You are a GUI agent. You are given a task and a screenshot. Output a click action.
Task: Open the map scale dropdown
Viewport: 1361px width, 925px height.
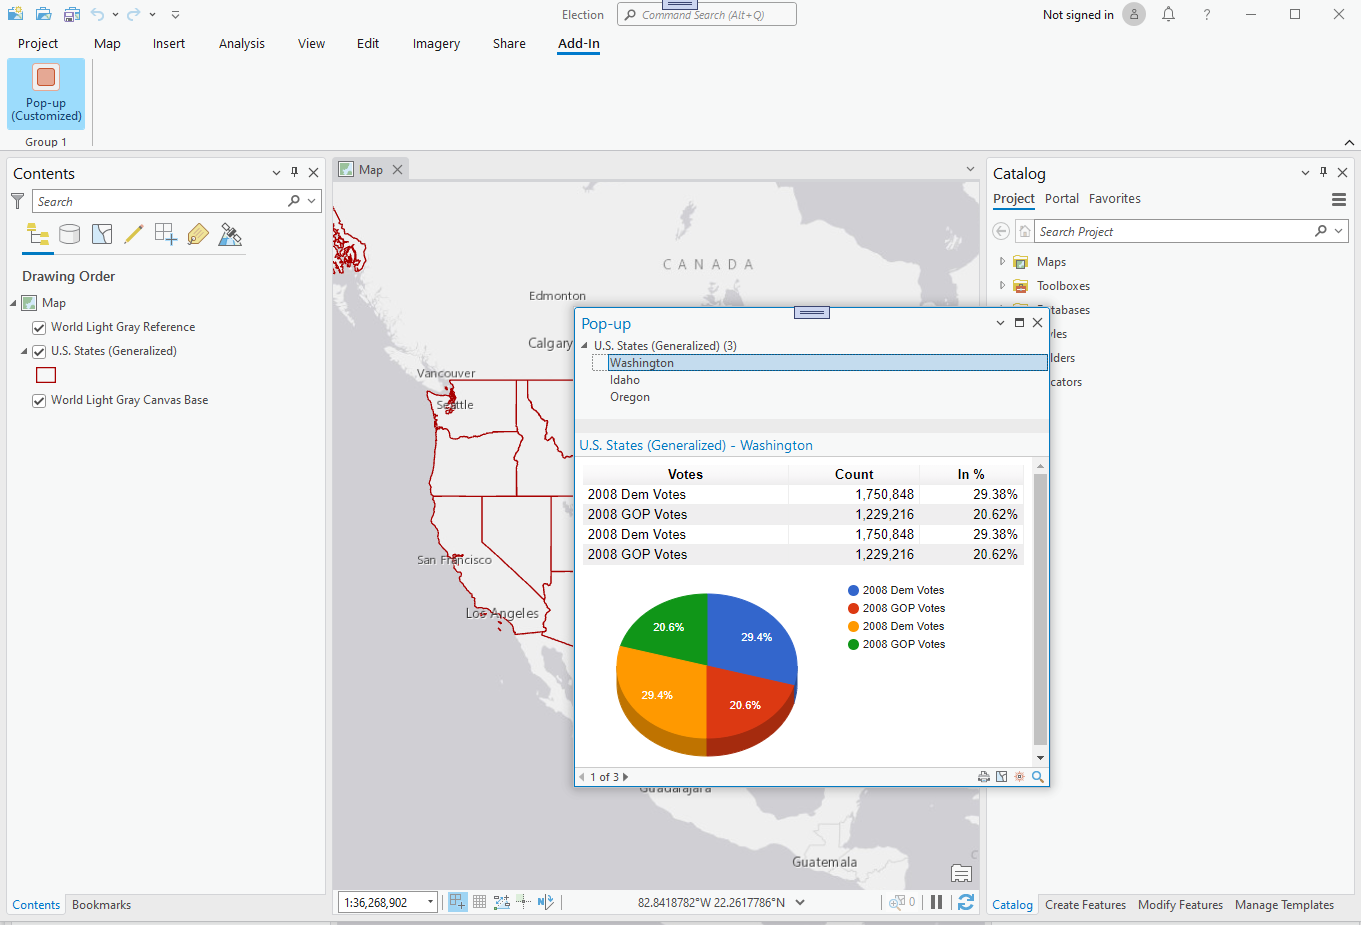pos(430,901)
